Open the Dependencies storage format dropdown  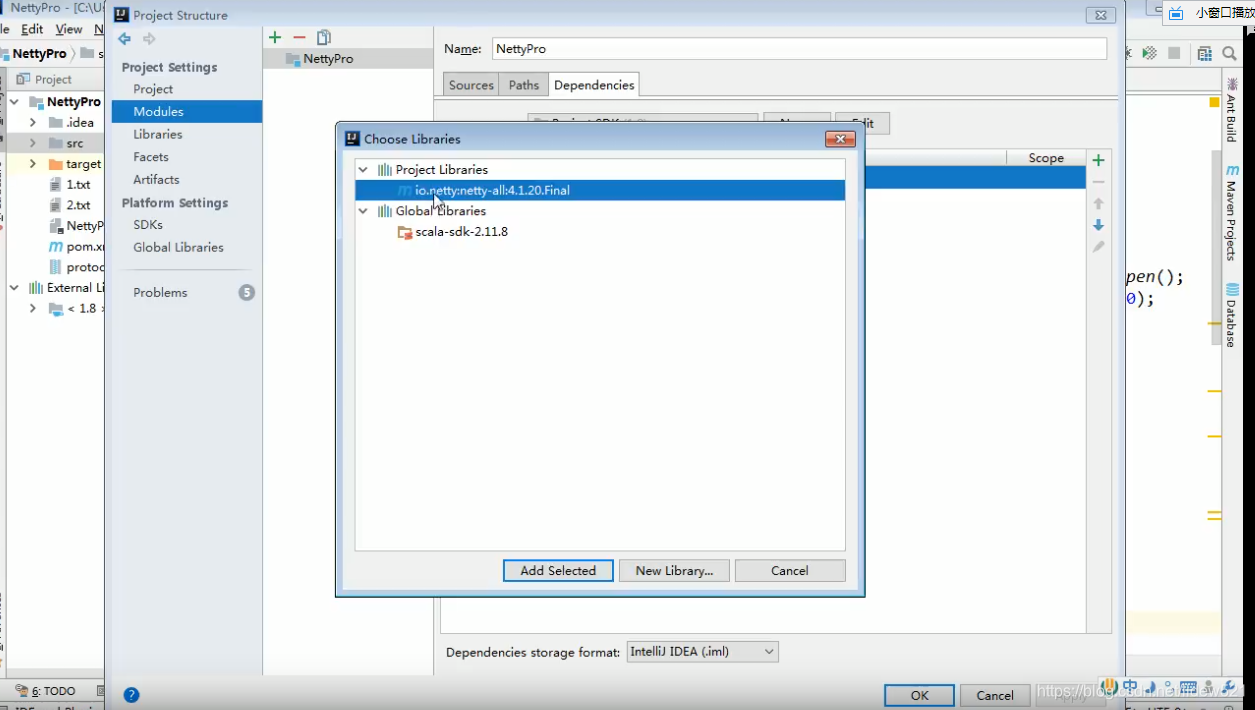pos(702,652)
